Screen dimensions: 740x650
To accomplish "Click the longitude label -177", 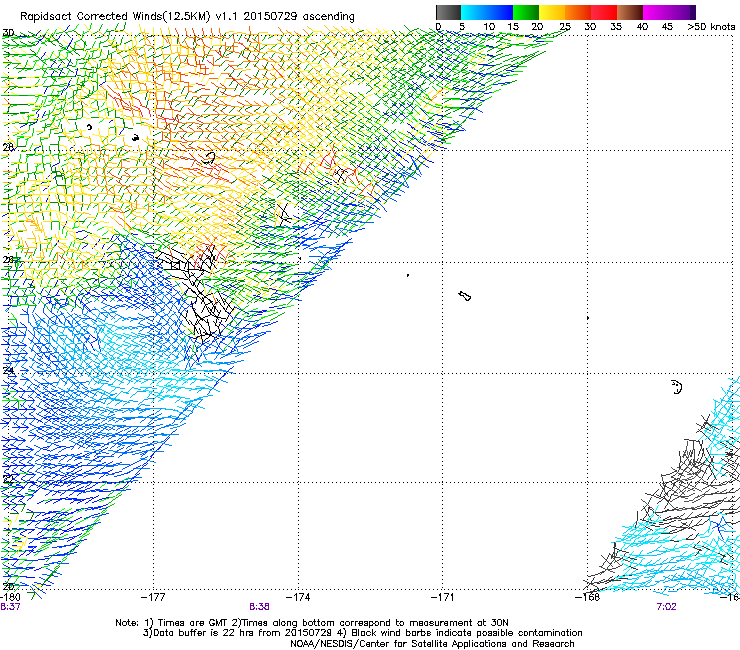I will (x=153, y=597).
